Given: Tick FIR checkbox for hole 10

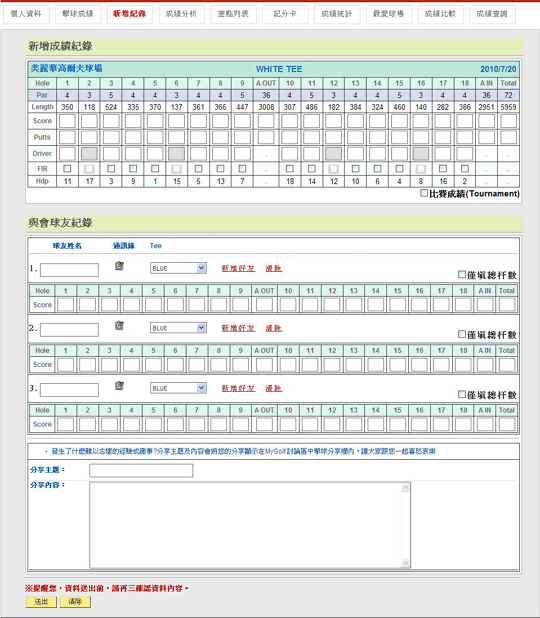Looking at the screenshot, I should point(290,169).
